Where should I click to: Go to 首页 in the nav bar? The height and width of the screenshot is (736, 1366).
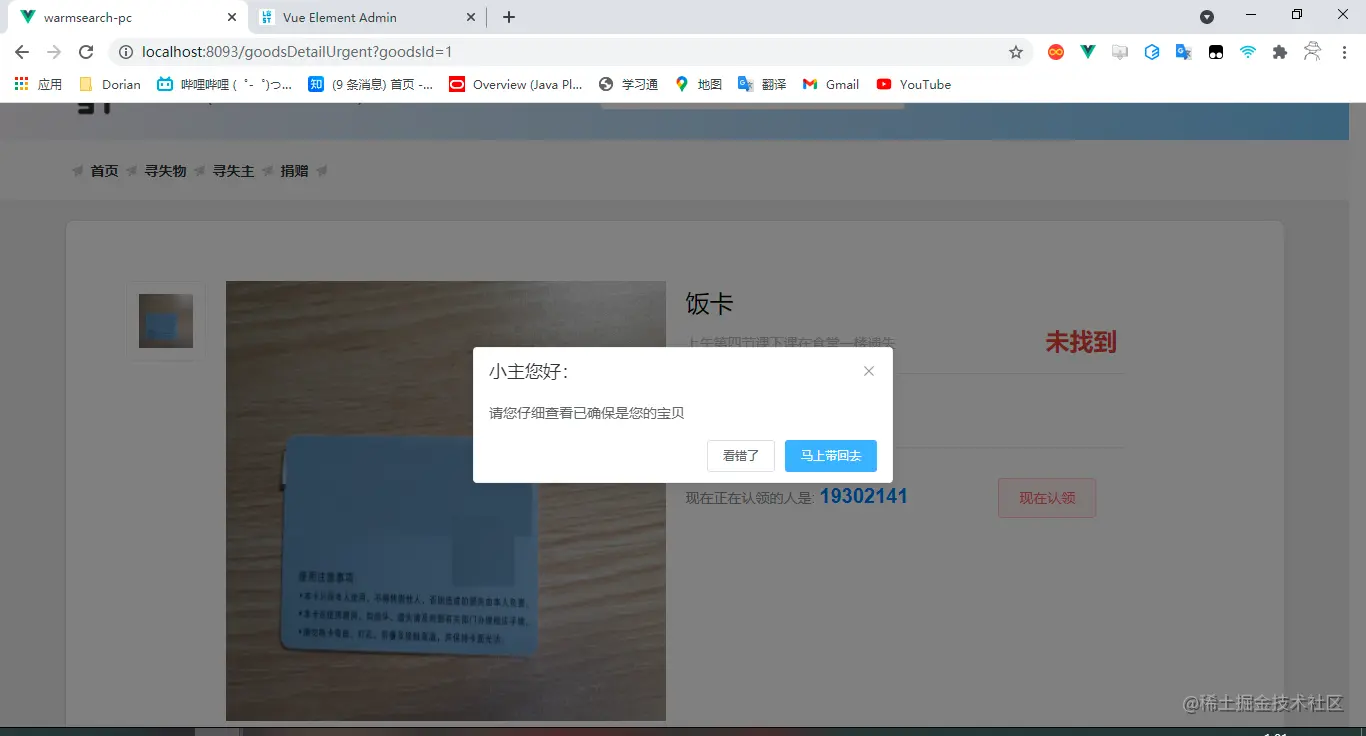pos(104,171)
